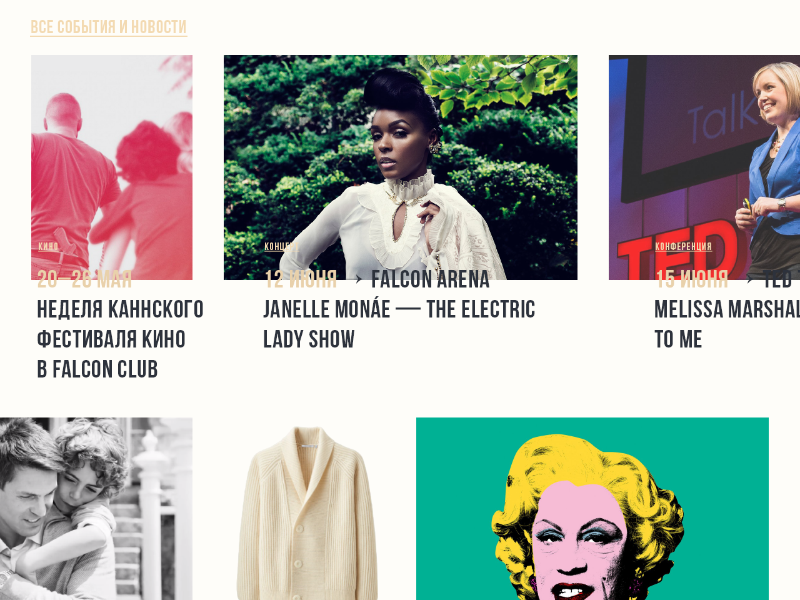Open the 'Janelle Monáe — The Electric Lady Show' title

click(399, 324)
